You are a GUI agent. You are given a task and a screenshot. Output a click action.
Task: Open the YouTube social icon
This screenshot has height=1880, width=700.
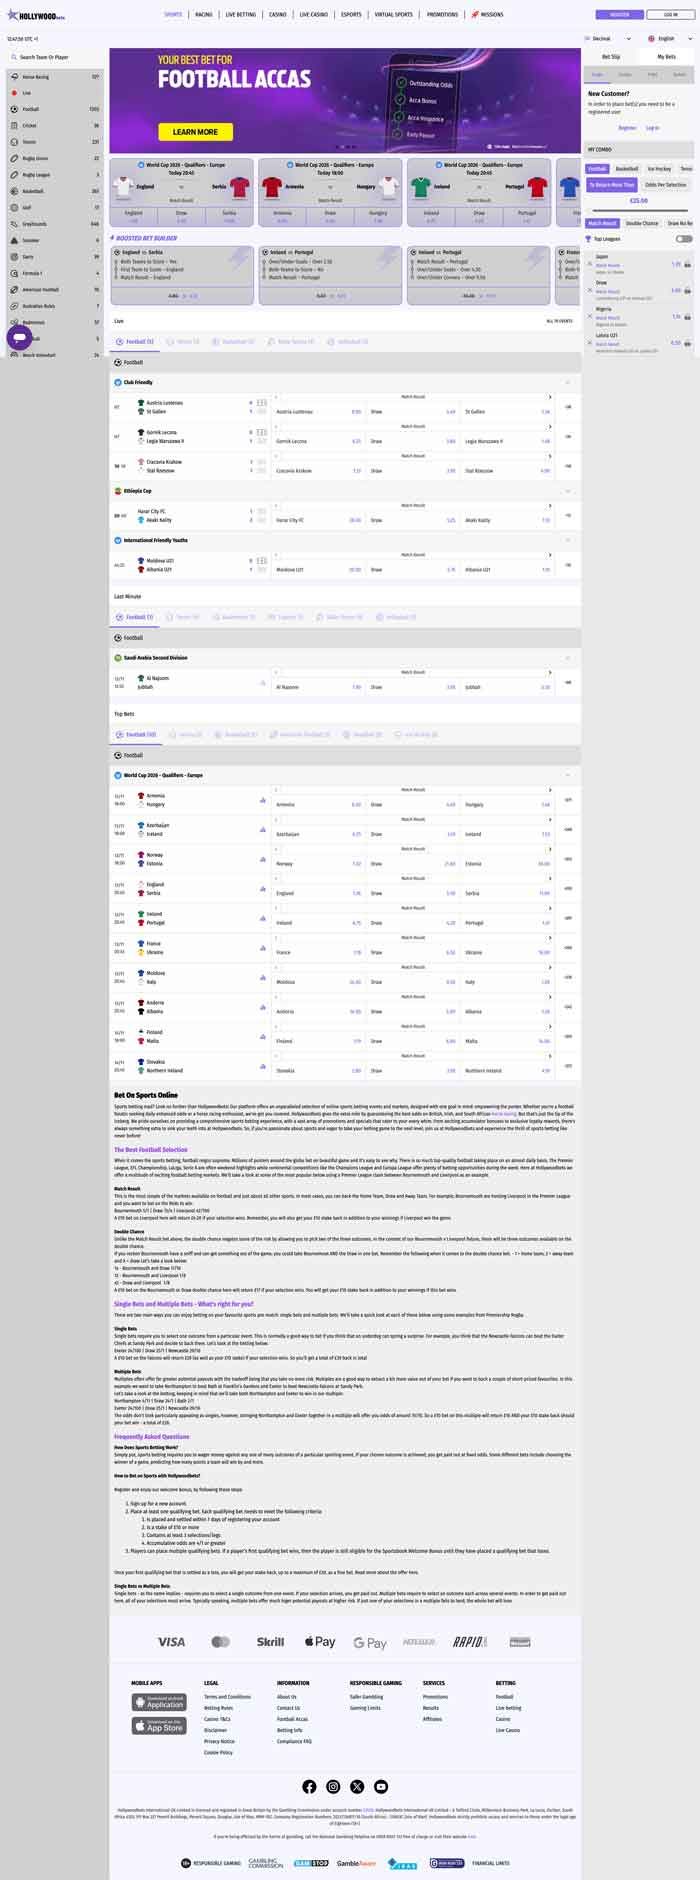point(381,1787)
